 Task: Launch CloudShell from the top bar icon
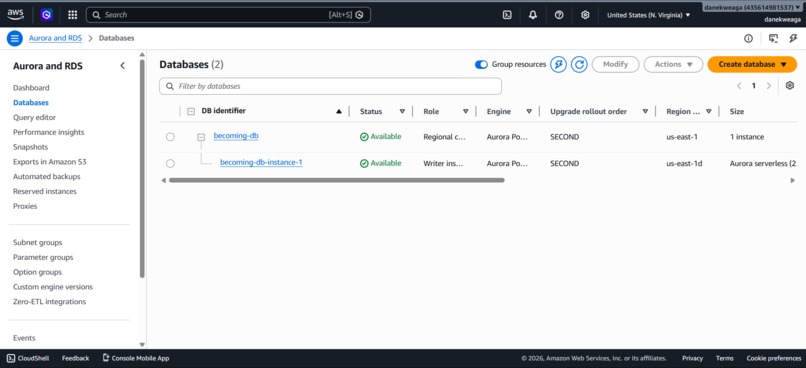pyautogui.click(x=507, y=15)
